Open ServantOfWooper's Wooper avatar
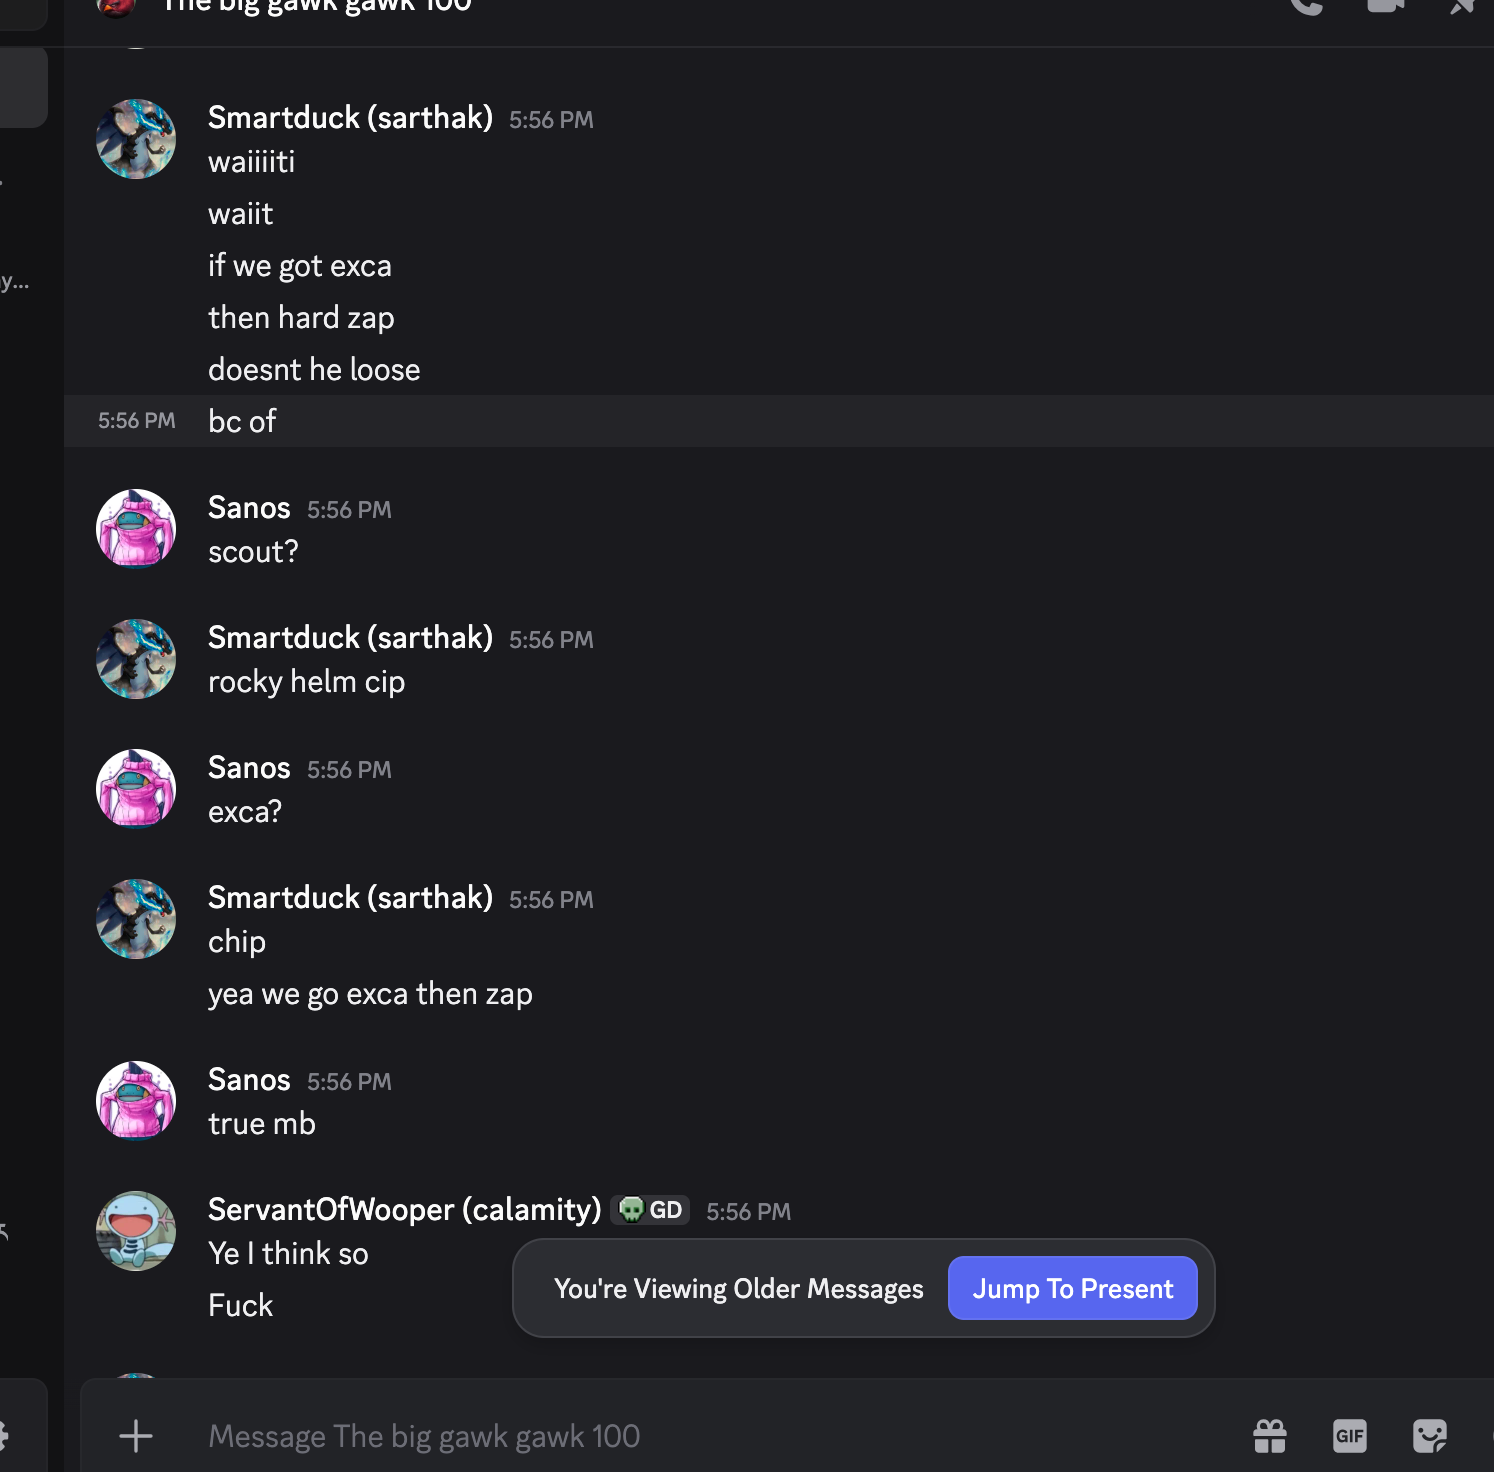The image size is (1494, 1472). point(136,1231)
